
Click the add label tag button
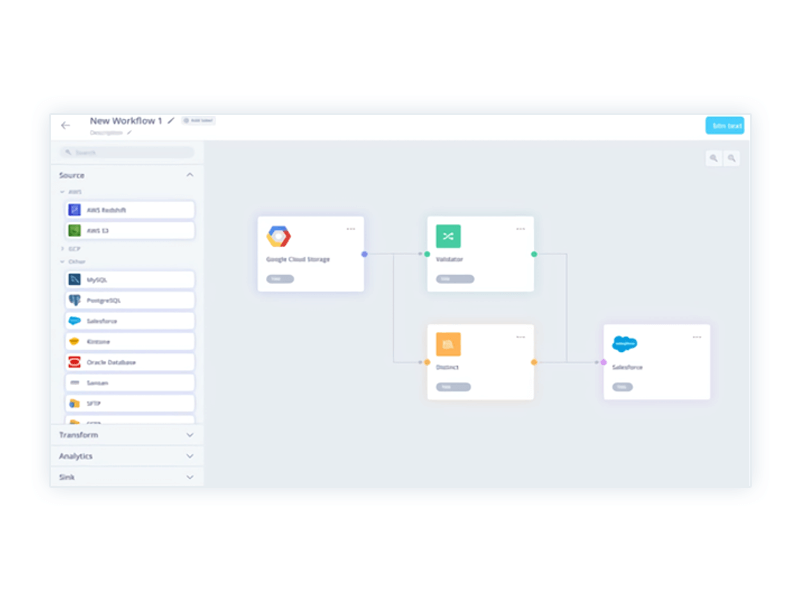[198, 120]
